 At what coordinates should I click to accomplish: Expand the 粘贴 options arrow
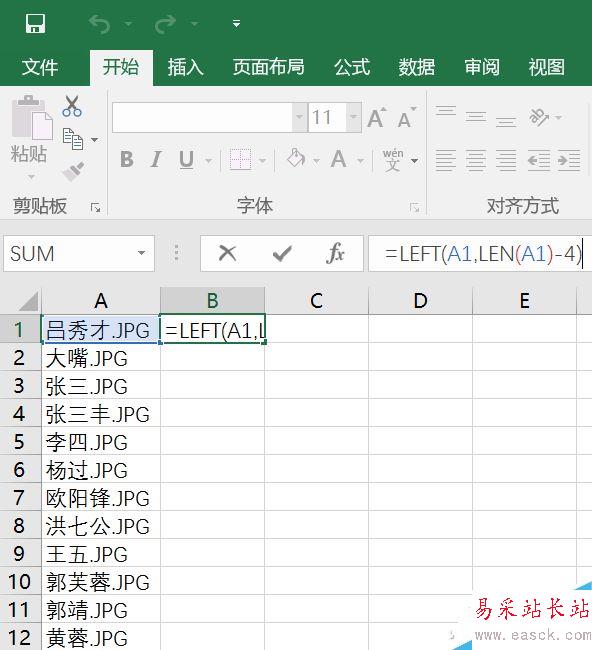[31, 177]
